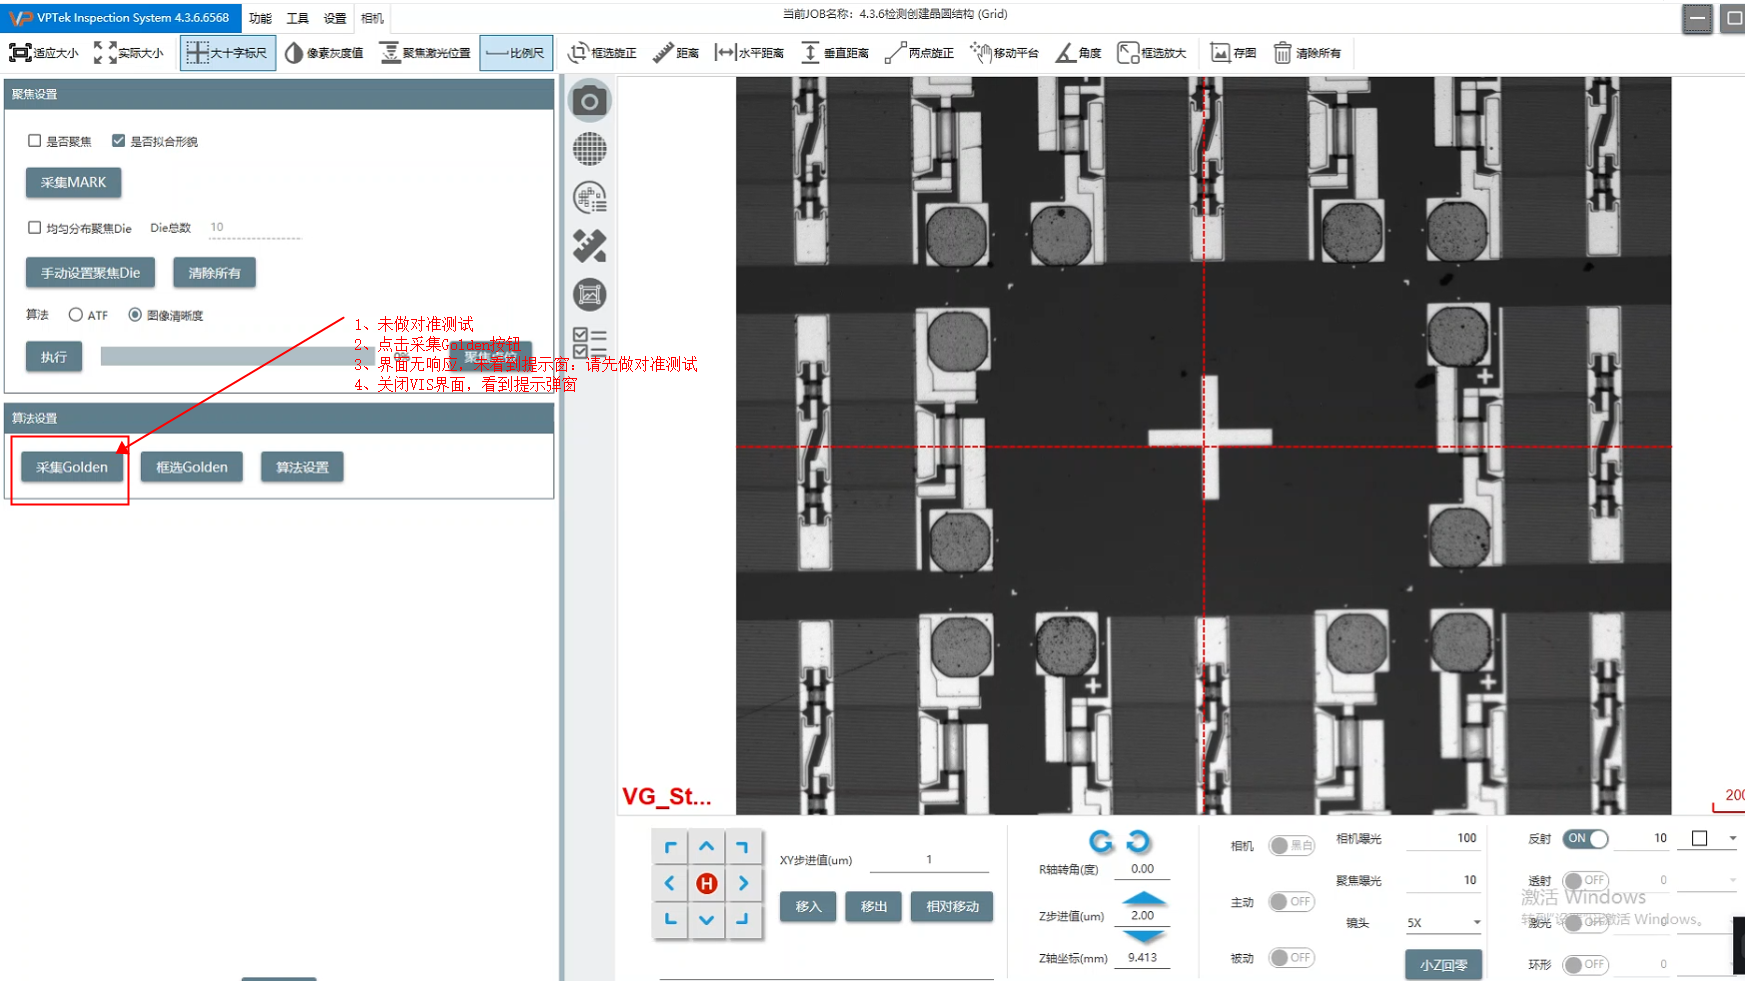Screen dimensions: 1745x981
Task: Select the ATF algorithm radio button
Action: [x=76, y=315]
